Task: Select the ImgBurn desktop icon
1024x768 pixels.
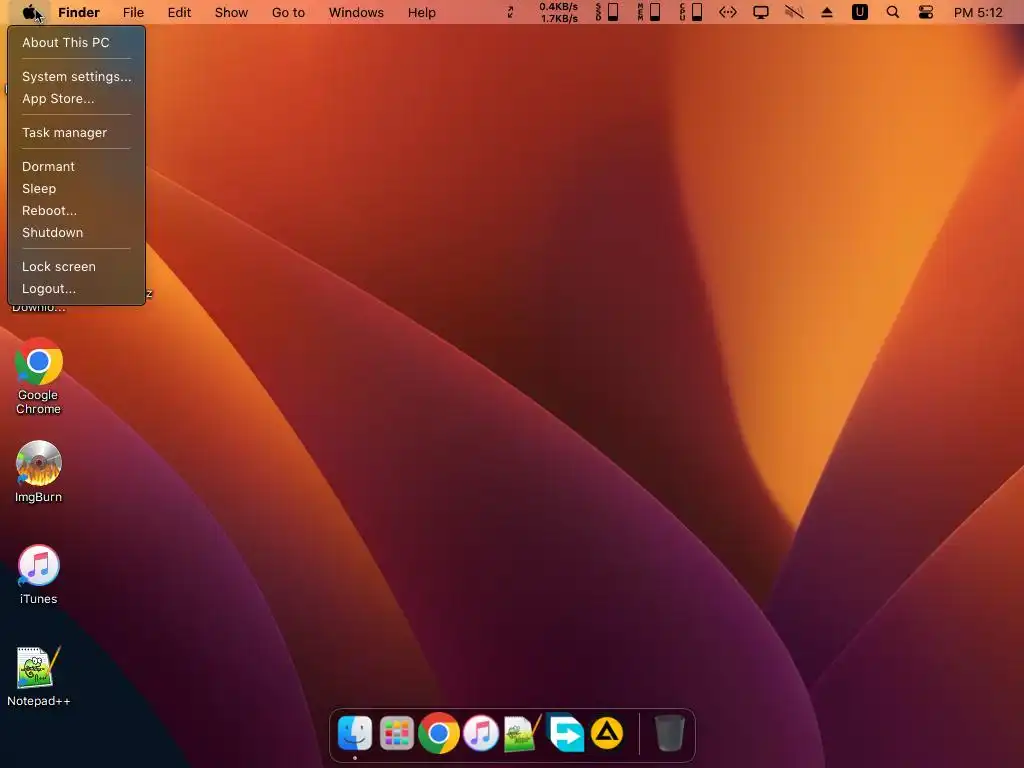Action: [x=39, y=472]
